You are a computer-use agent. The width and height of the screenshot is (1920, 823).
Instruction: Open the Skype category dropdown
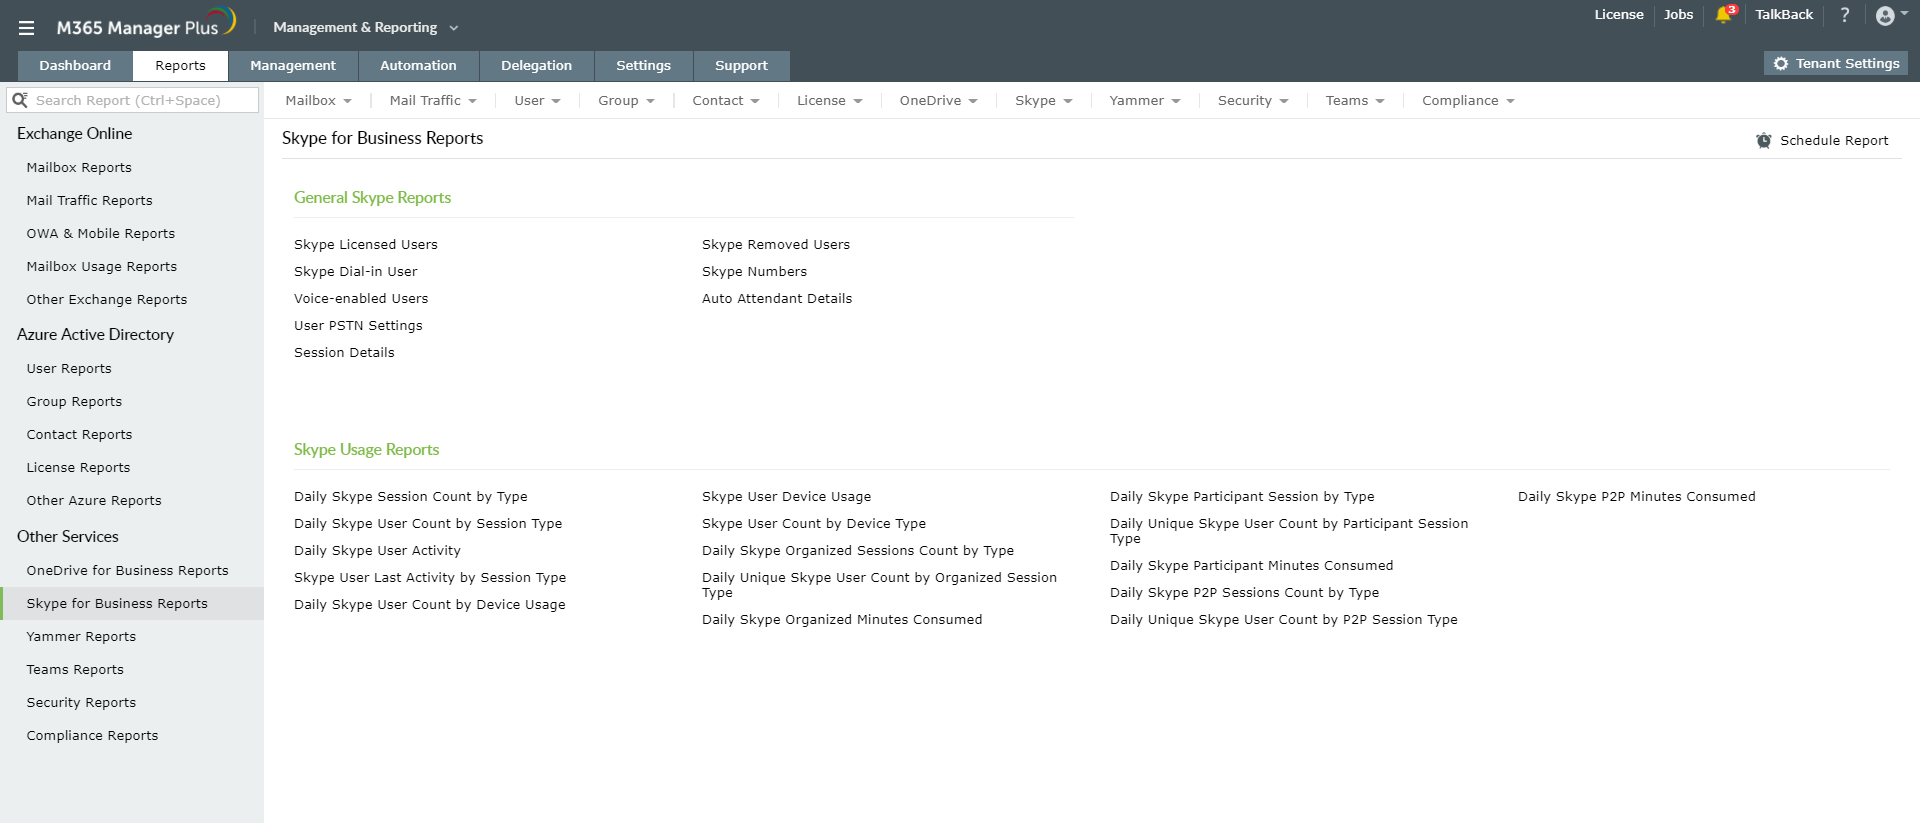click(x=1043, y=101)
